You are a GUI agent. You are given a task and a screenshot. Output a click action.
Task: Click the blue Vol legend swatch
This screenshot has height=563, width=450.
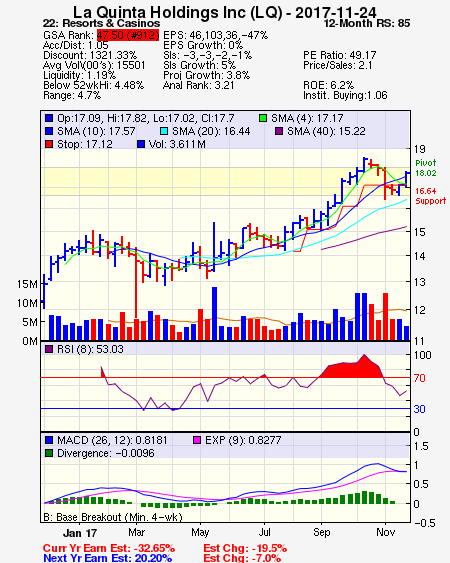(x=141, y=144)
